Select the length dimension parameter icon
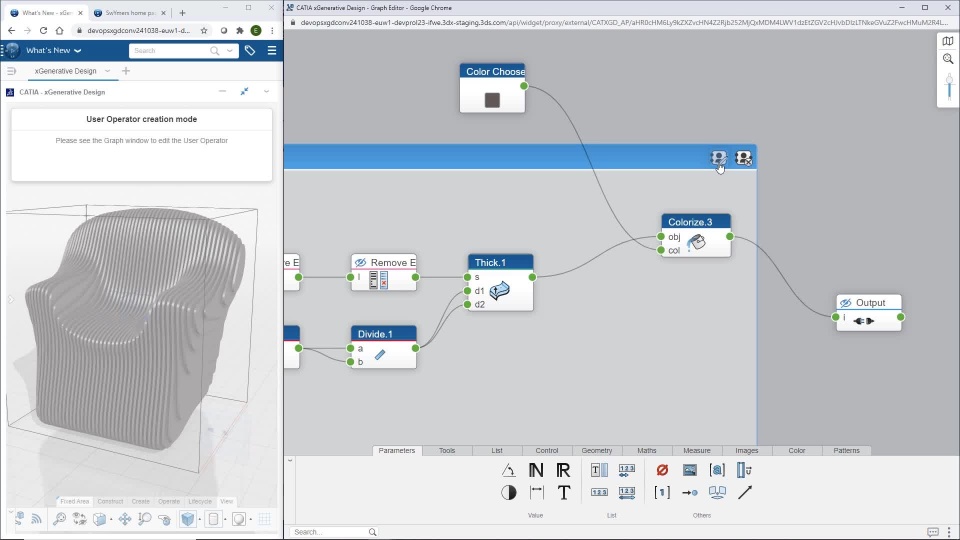 tap(536, 492)
